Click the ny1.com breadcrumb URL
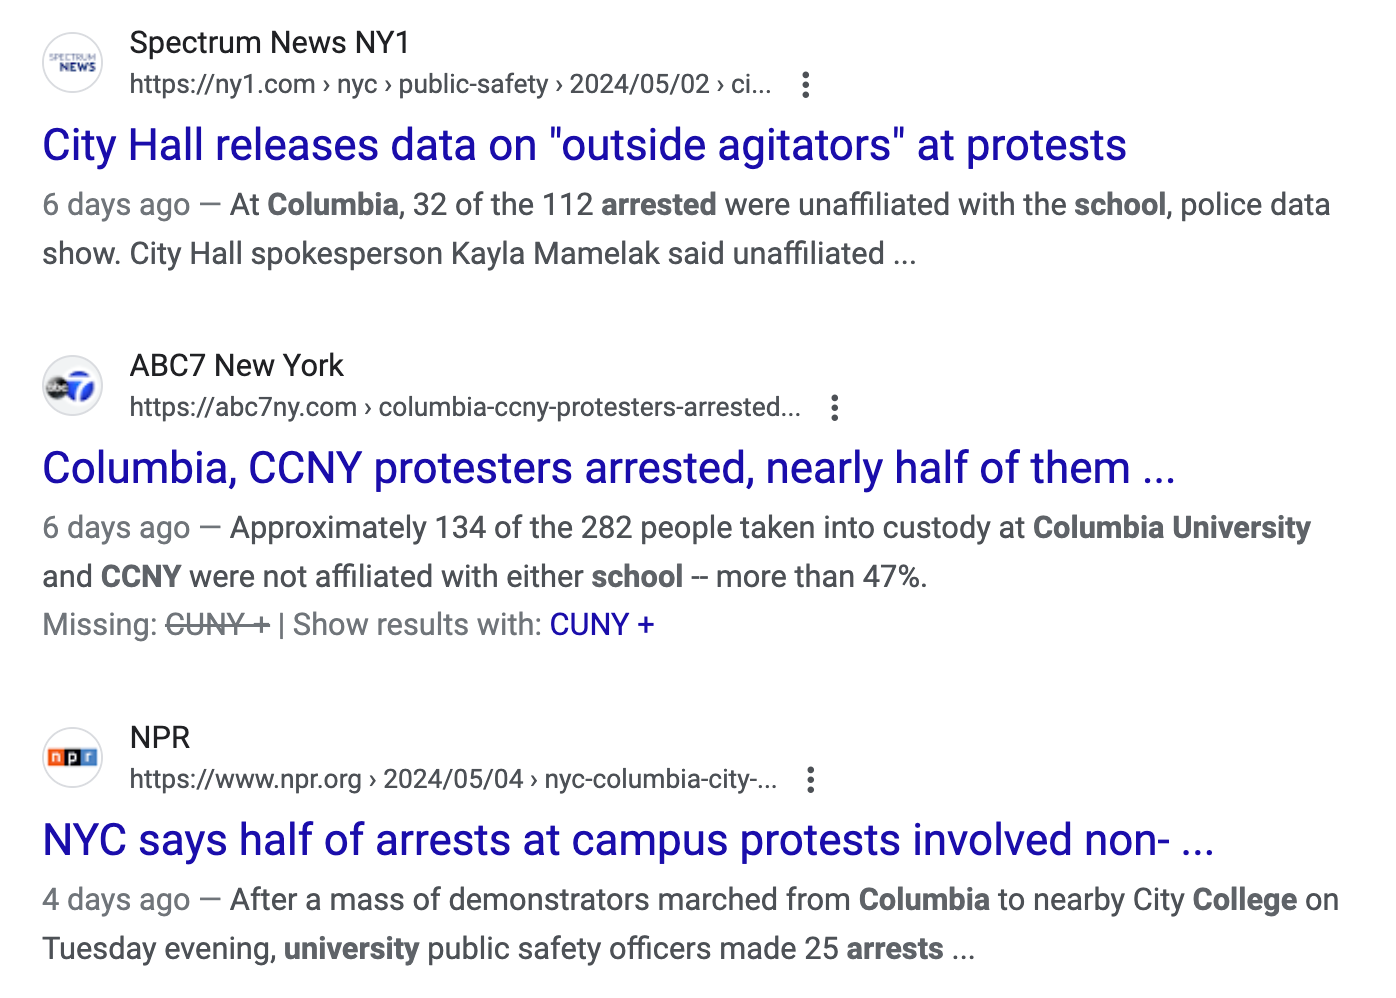Screen dimensions: 1396x998 (450, 85)
